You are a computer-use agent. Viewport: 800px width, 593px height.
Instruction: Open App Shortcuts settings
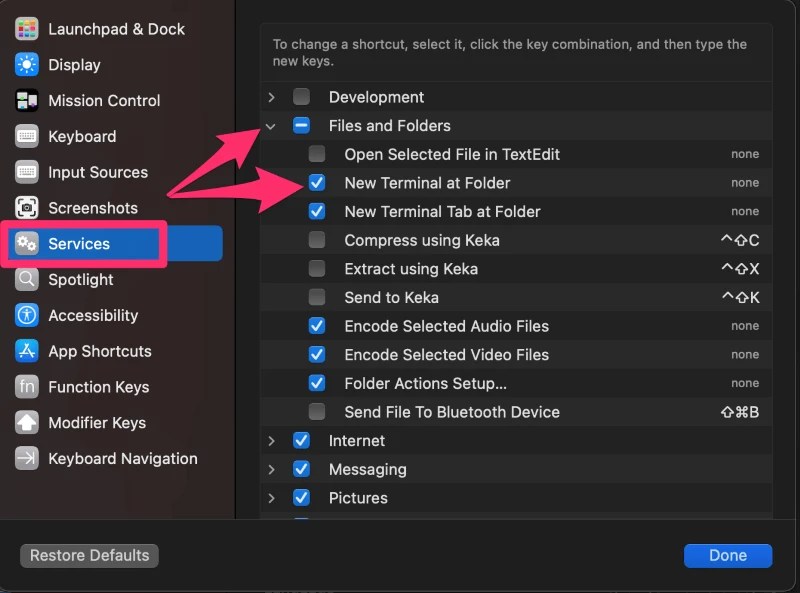click(99, 351)
